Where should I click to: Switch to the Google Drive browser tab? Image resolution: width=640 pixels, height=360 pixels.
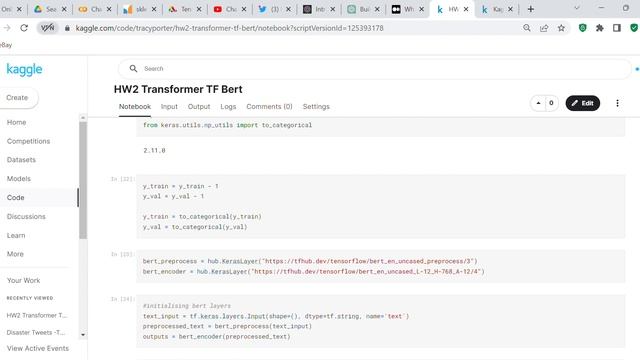click(x=50, y=9)
